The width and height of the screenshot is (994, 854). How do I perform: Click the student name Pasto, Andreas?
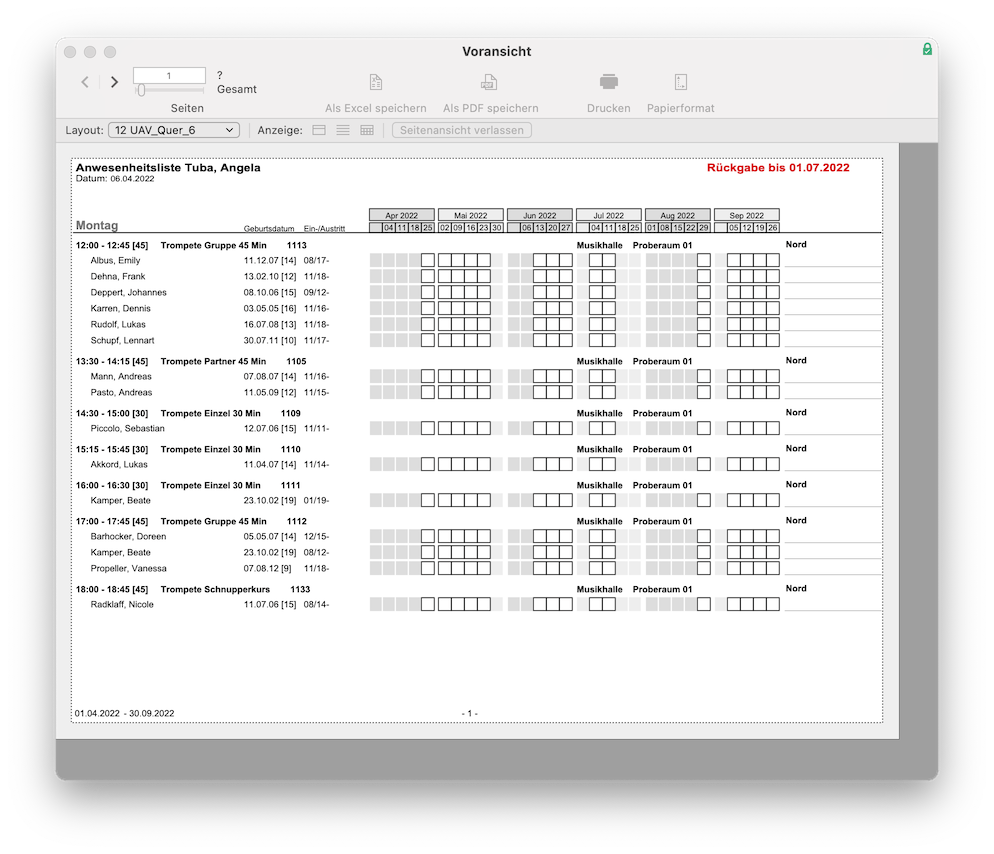tap(121, 392)
